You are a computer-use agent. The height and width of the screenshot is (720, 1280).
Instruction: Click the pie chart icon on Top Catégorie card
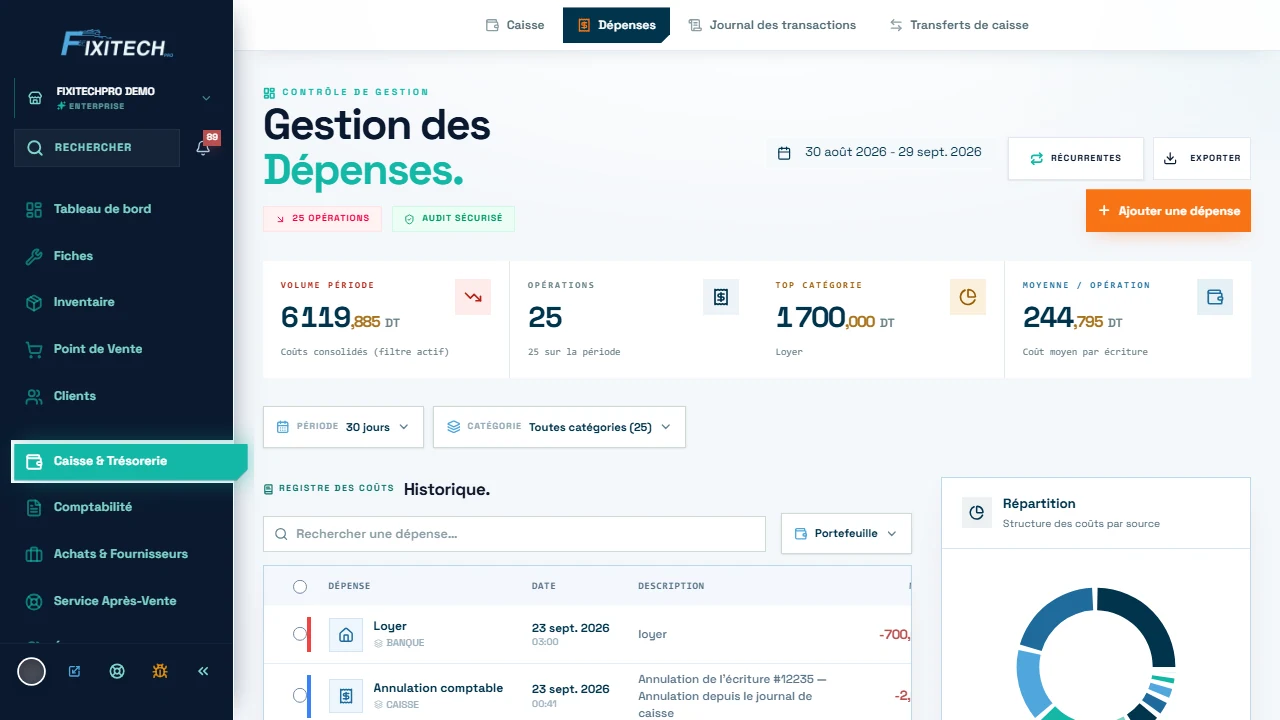(x=968, y=297)
